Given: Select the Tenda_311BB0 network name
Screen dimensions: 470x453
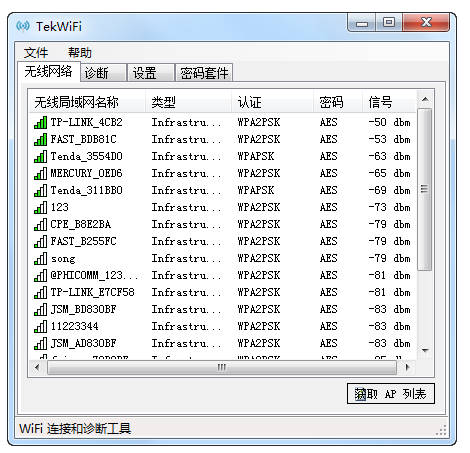Looking at the screenshot, I should [86, 190].
